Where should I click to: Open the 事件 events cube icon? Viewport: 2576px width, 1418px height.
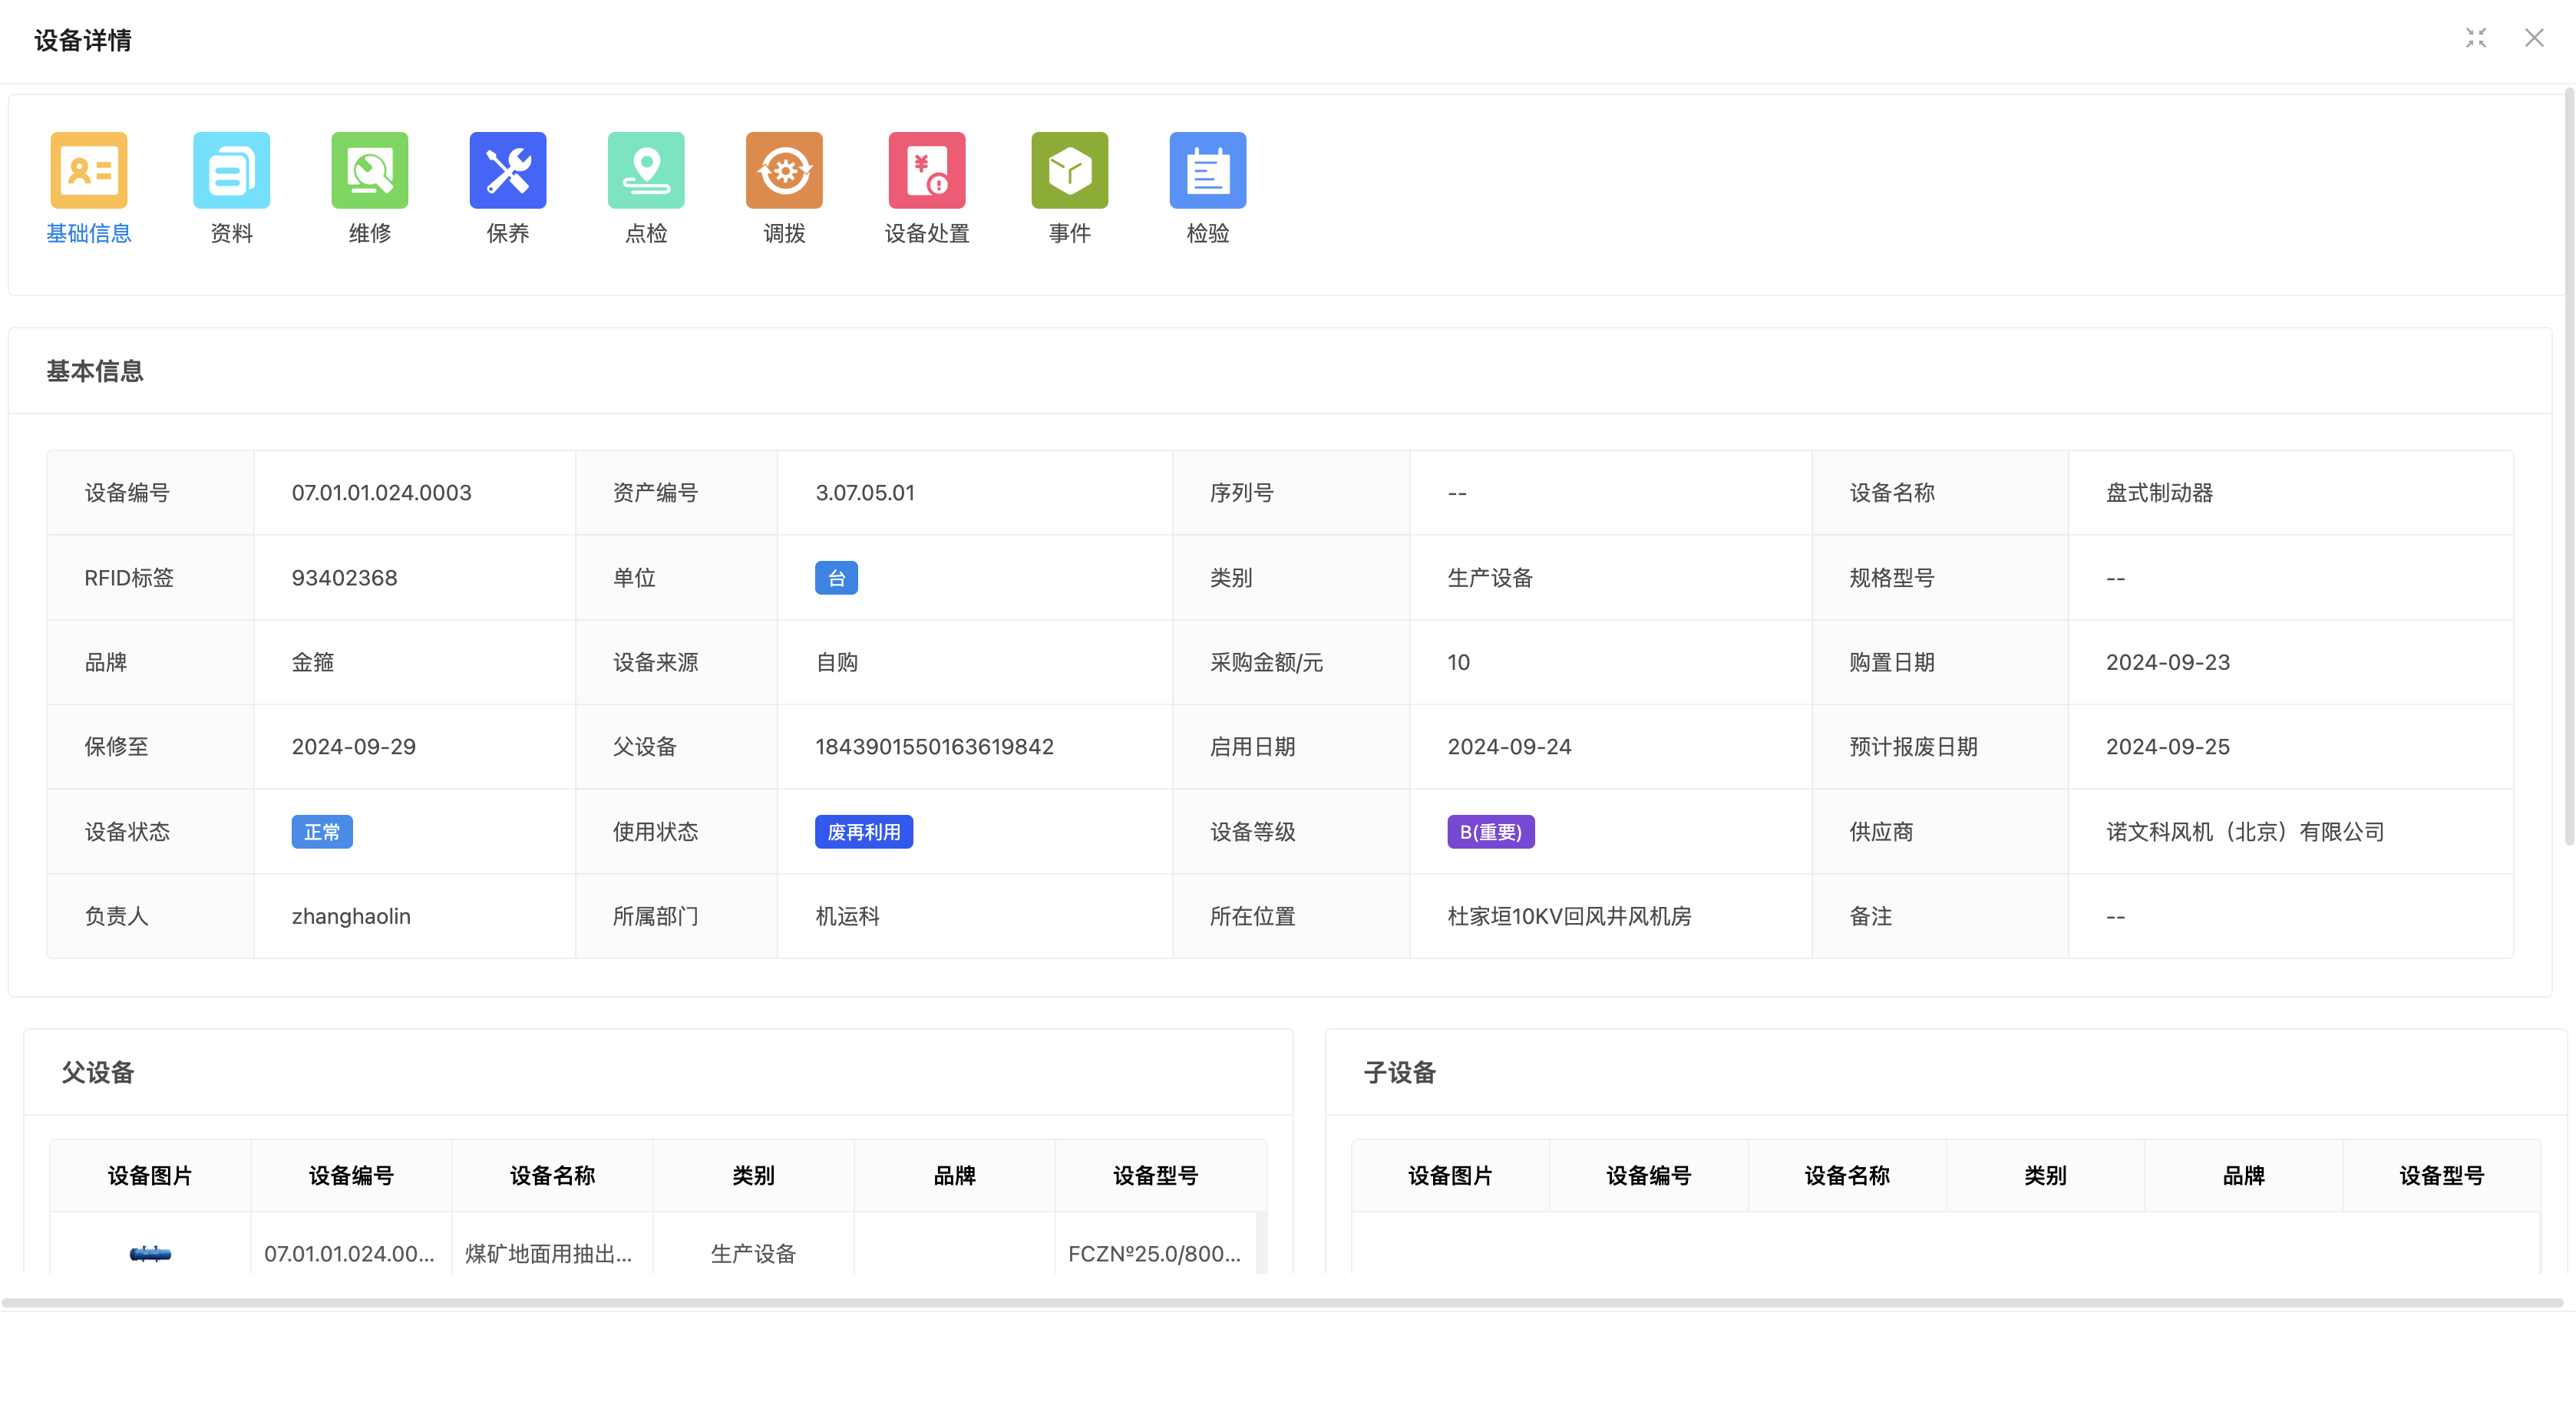[x=1069, y=170]
